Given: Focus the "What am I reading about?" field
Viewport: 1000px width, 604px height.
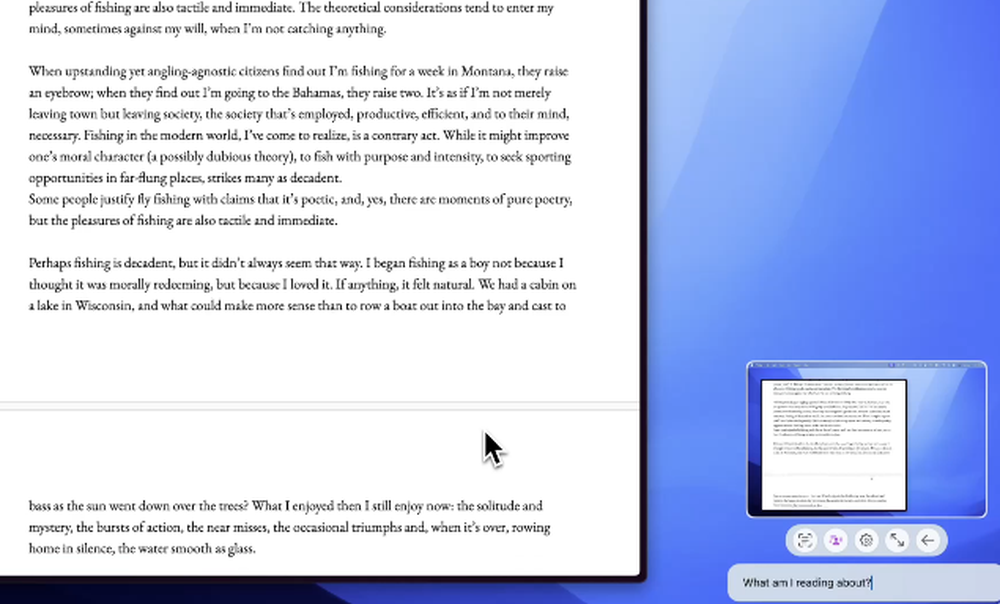Looking at the screenshot, I should pyautogui.click(x=864, y=582).
